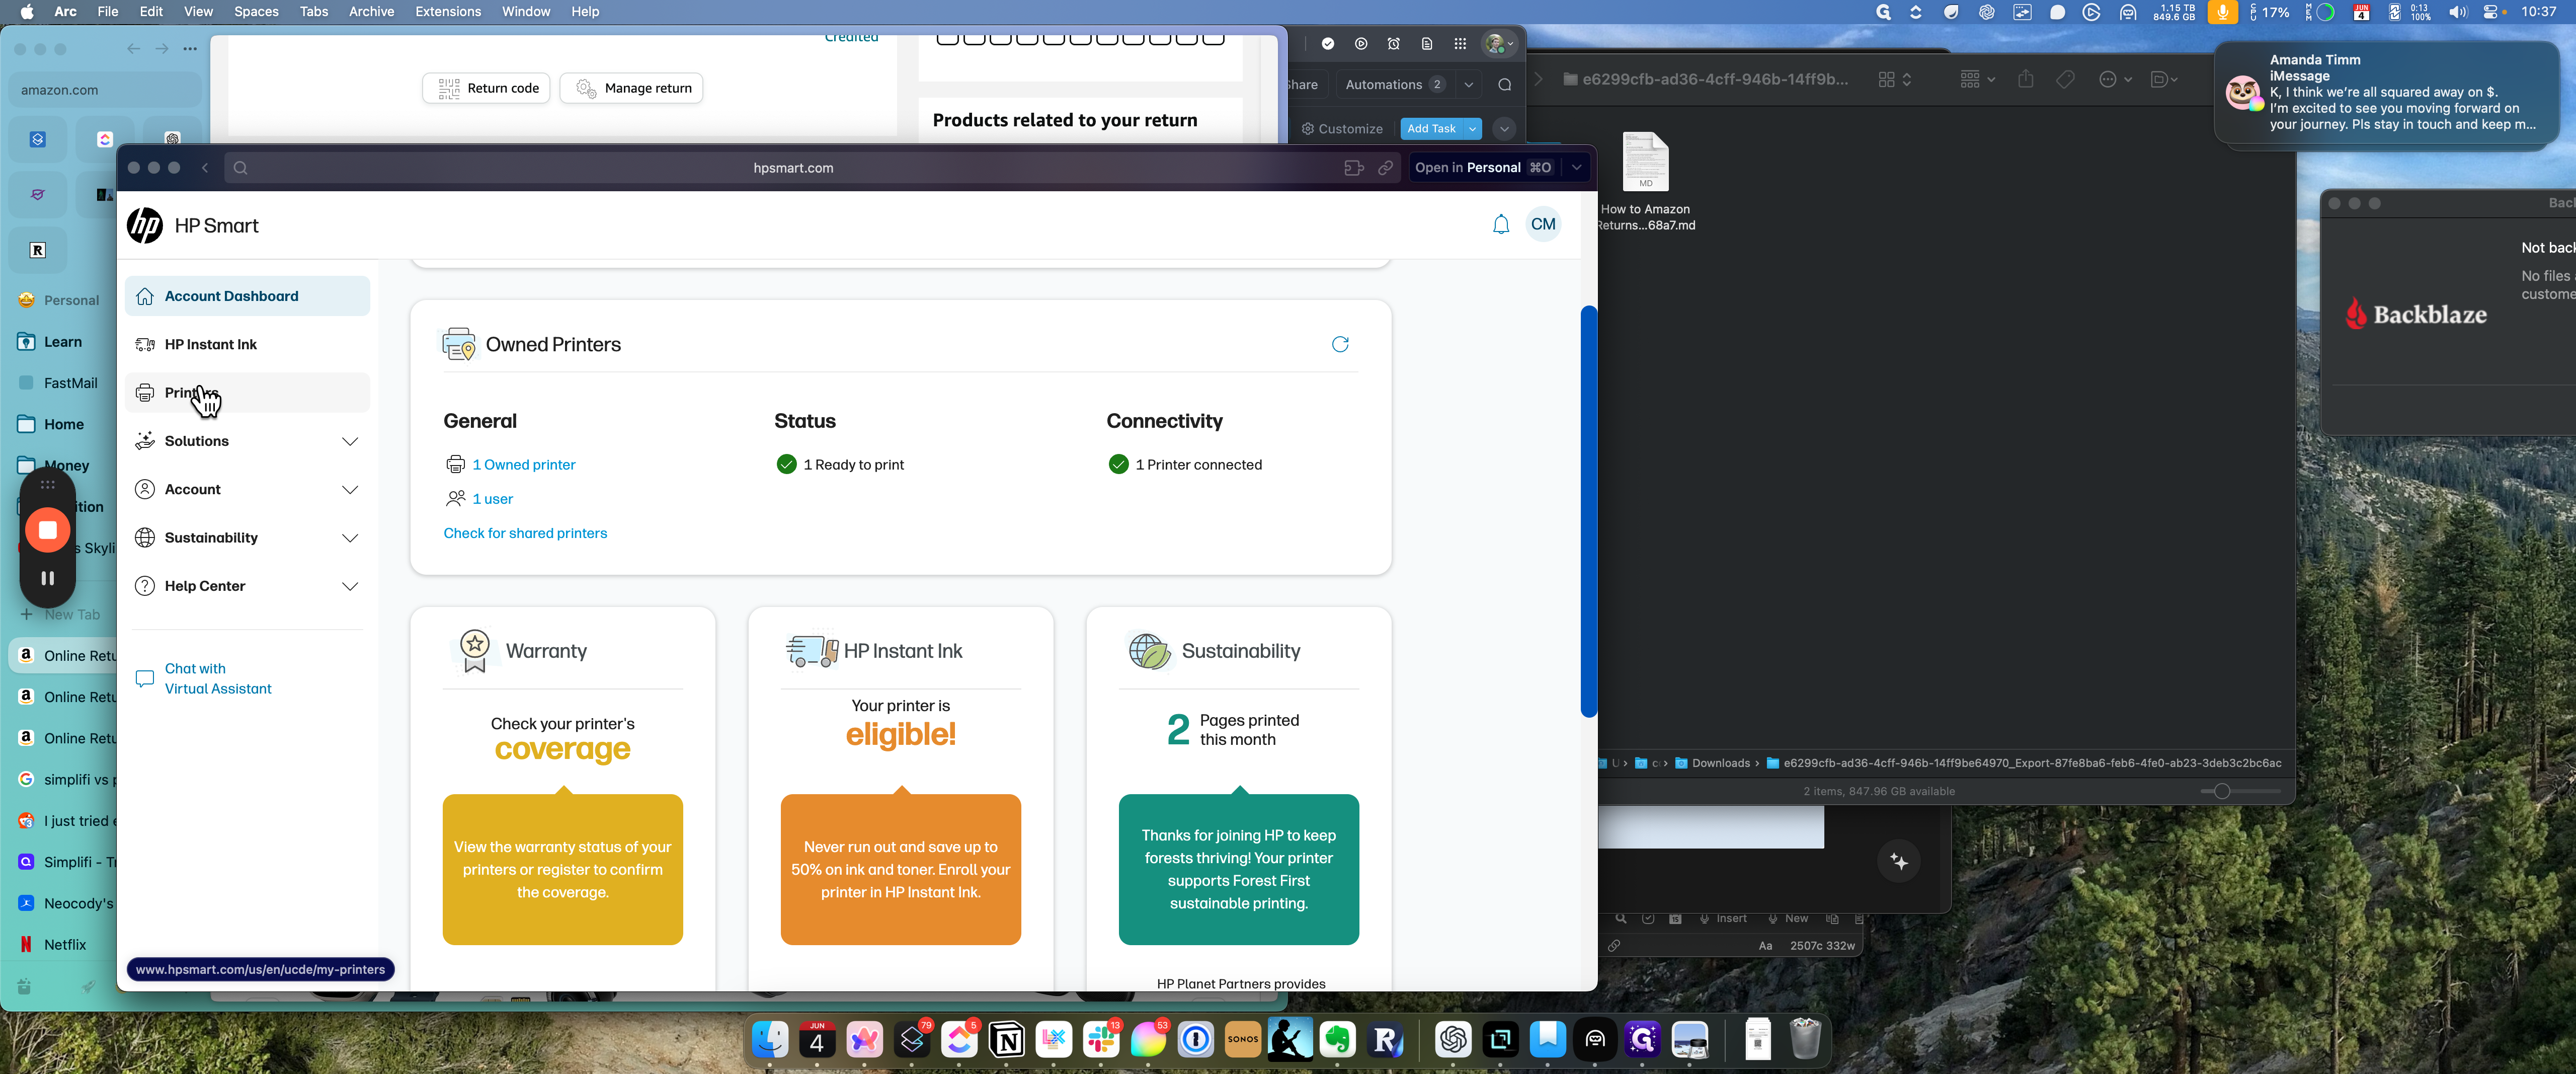Click Add Task in ClickUp window
The height and width of the screenshot is (1074, 2576).
(x=1431, y=129)
